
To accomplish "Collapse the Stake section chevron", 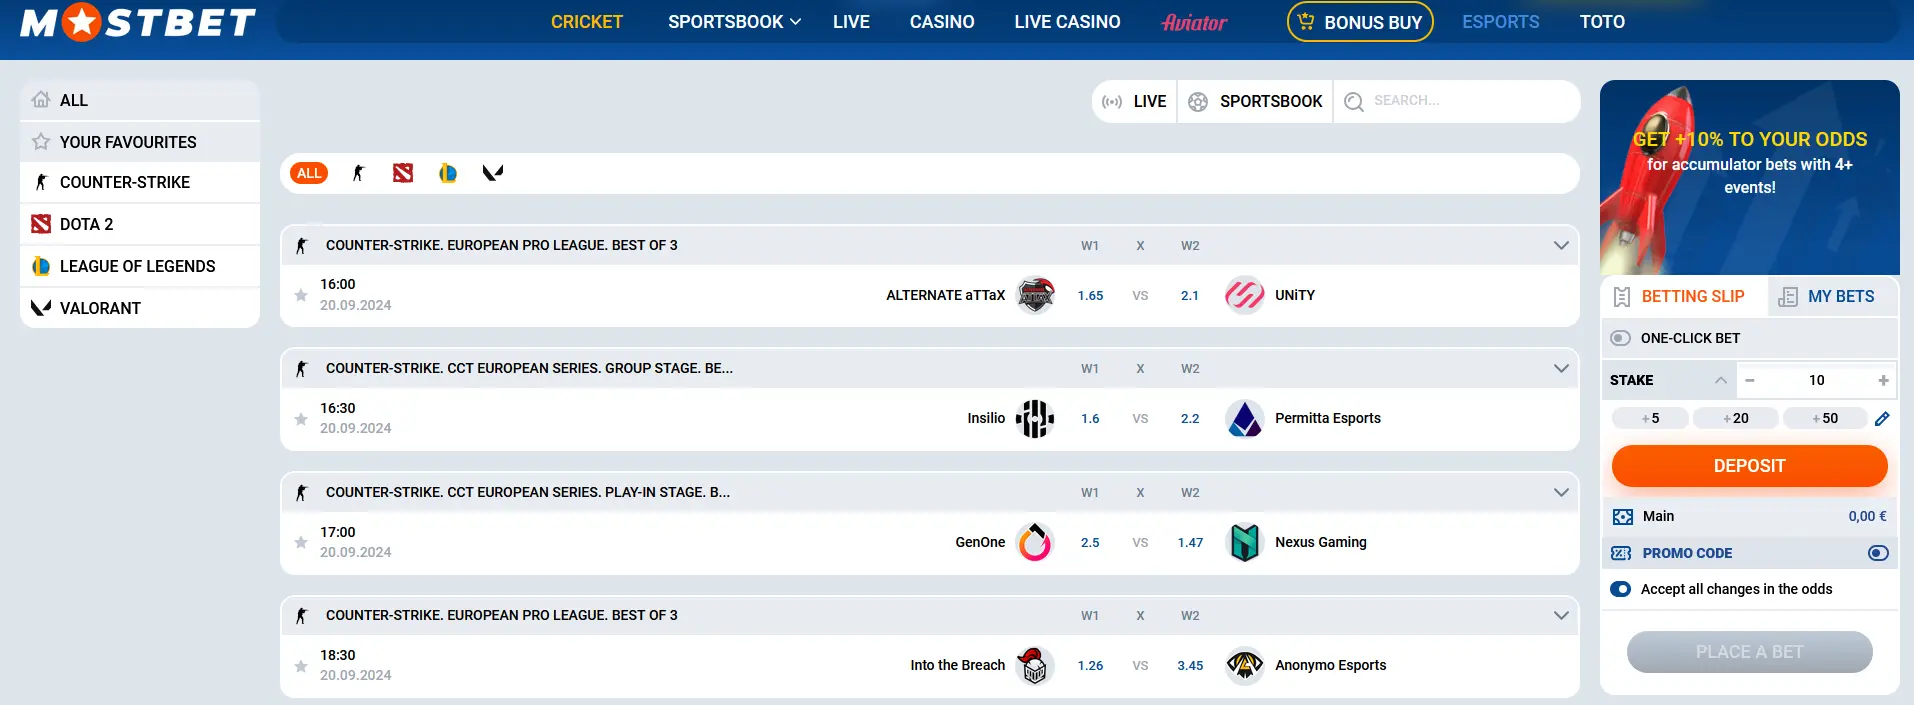I will pyautogui.click(x=1720, y=380).
